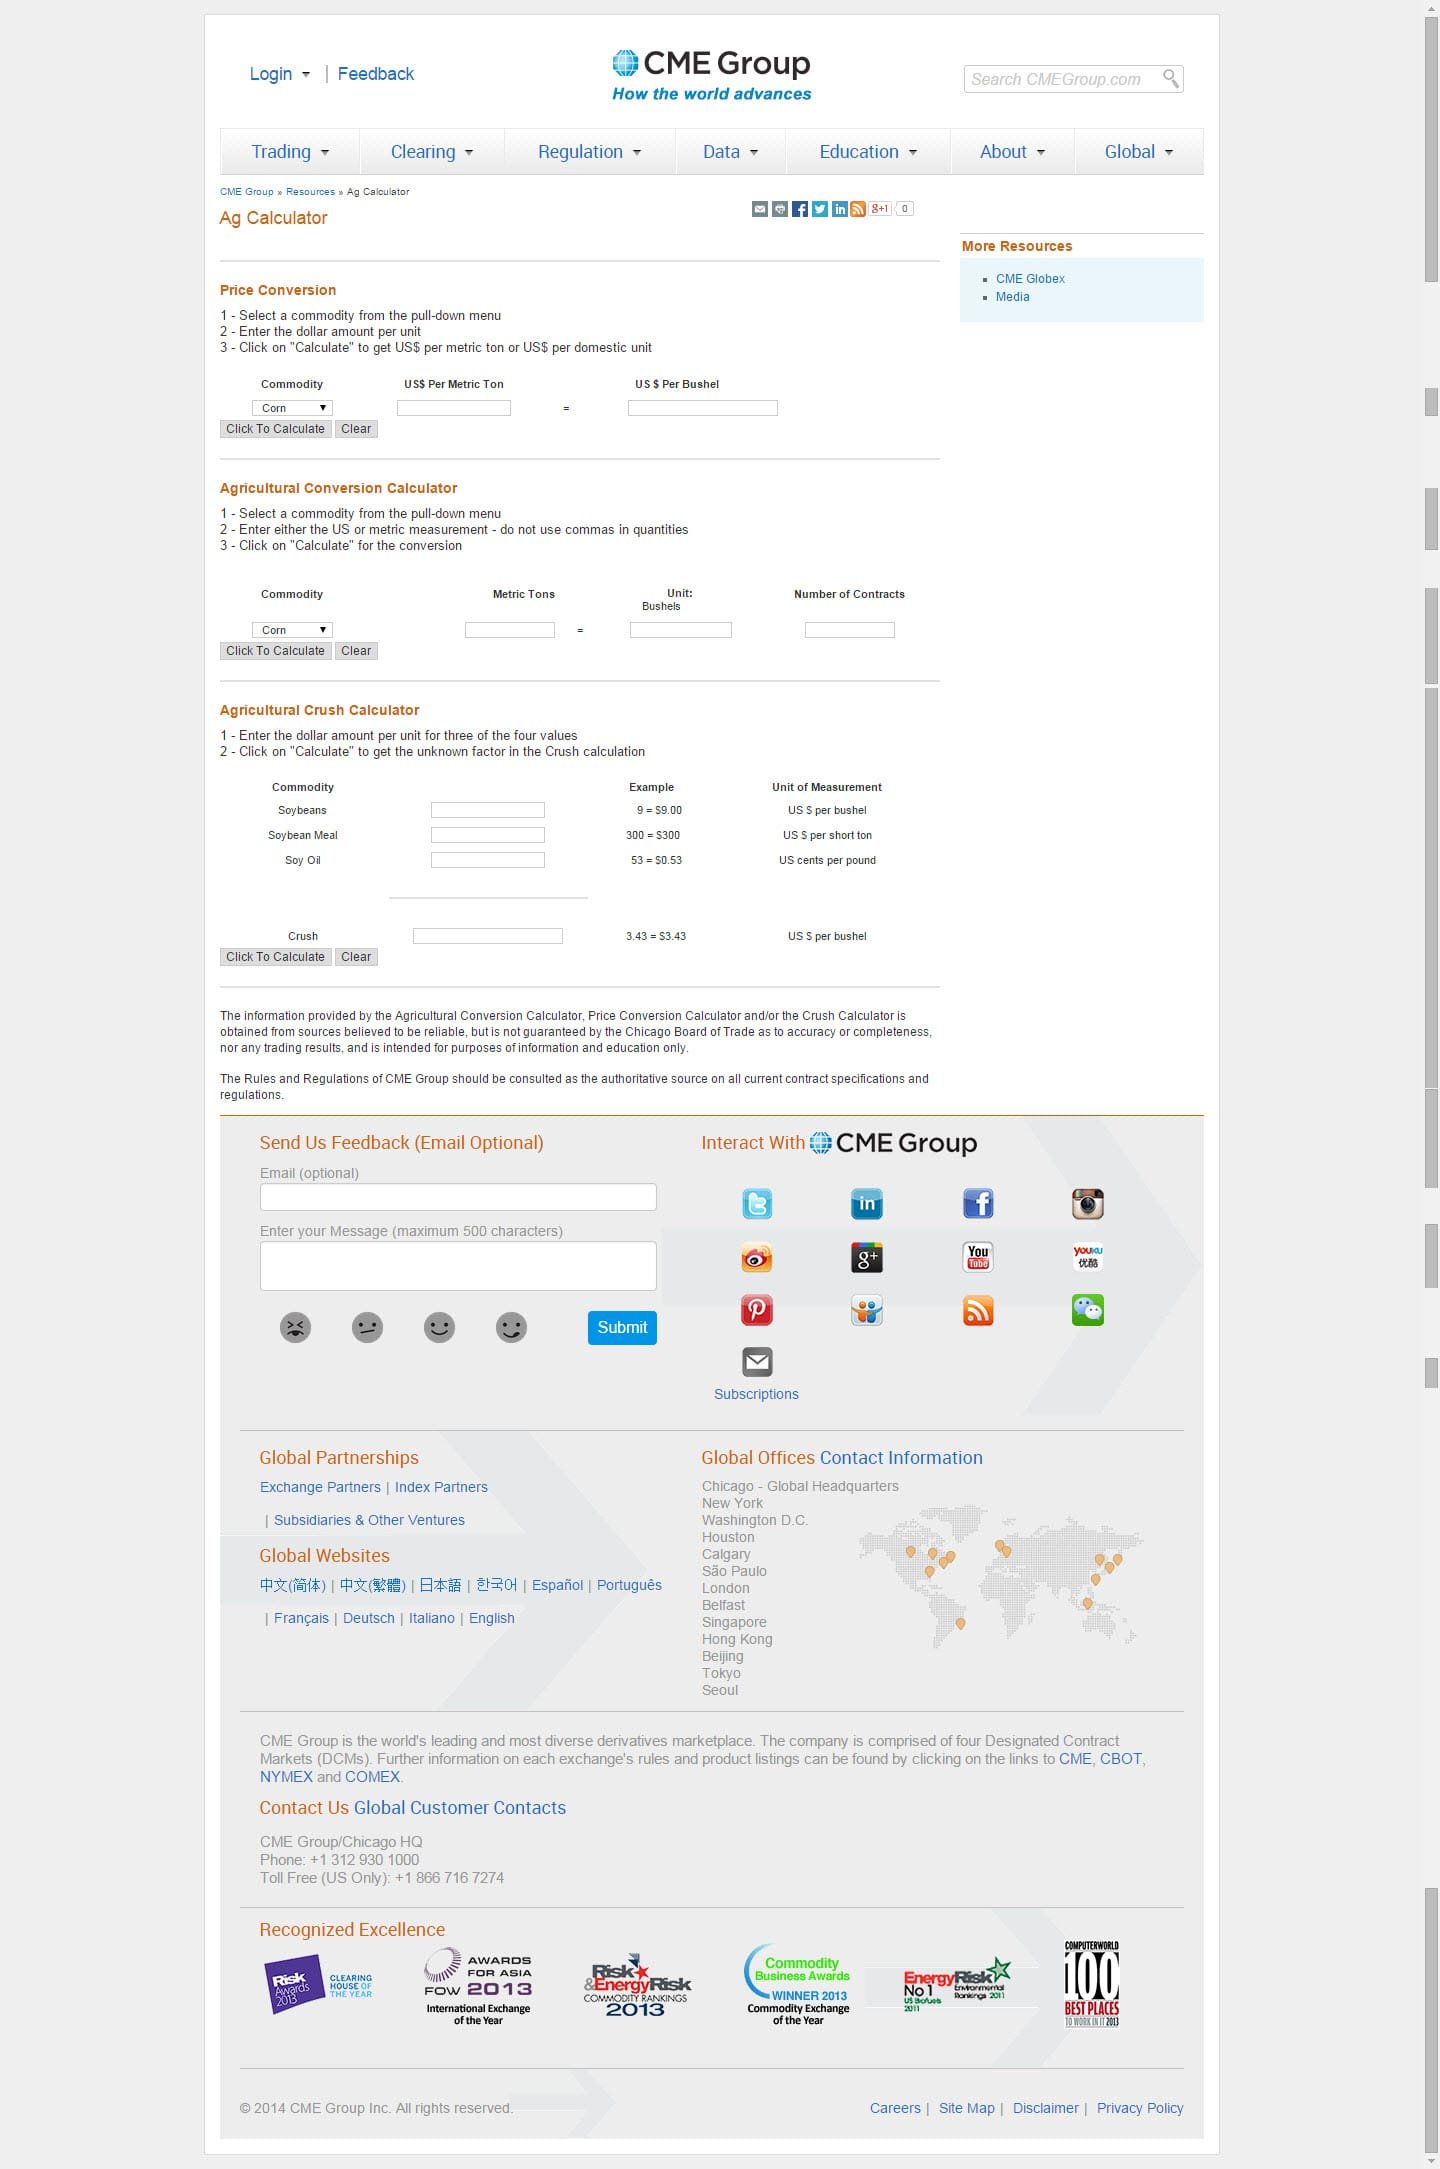Select the smiling face feedback rating
Viewport: 1440px width, 2169px height.
(x=439, y=1327)
